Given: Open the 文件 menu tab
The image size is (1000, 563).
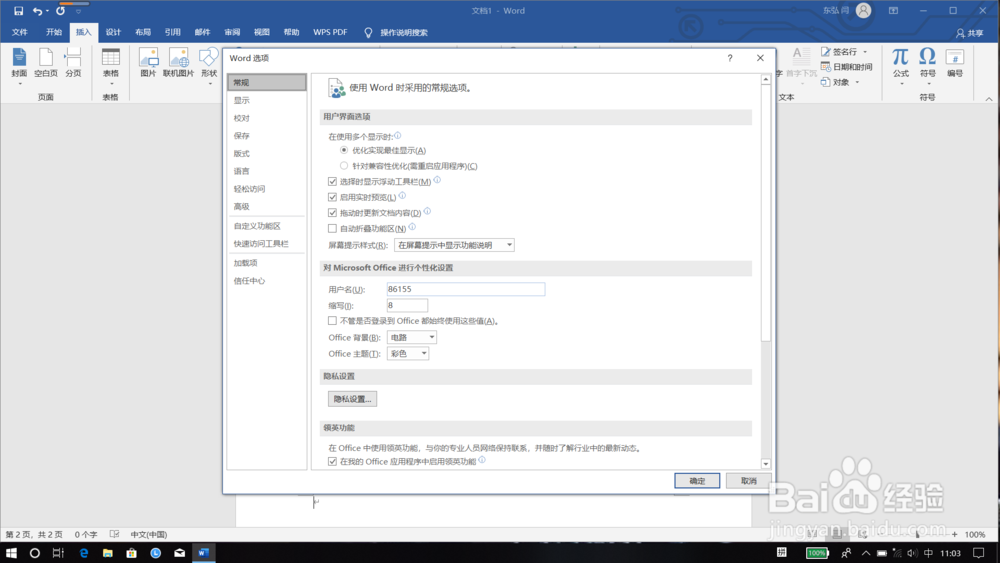Looking at the screenshot, I should pyautogui.click(x=20, y=33).
